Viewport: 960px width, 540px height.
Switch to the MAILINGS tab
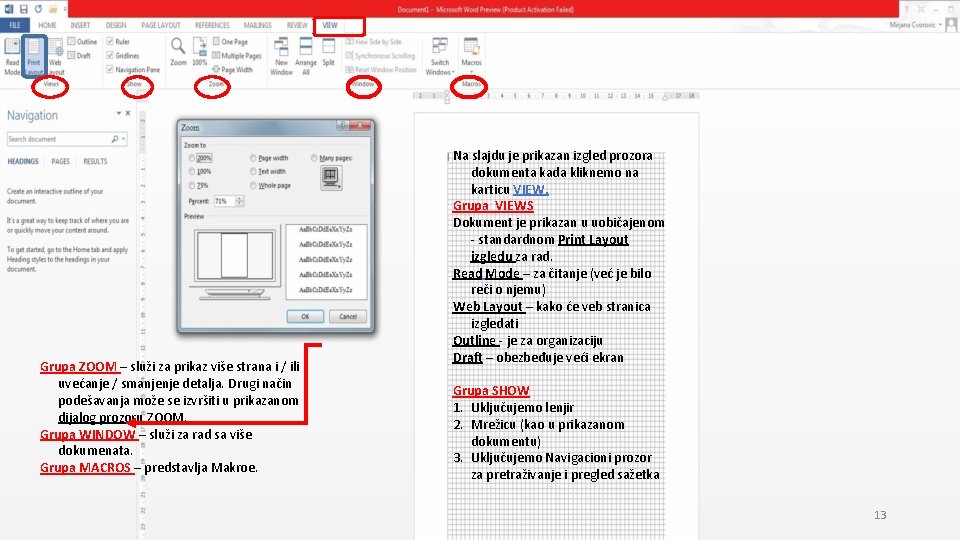coord(257,25)
